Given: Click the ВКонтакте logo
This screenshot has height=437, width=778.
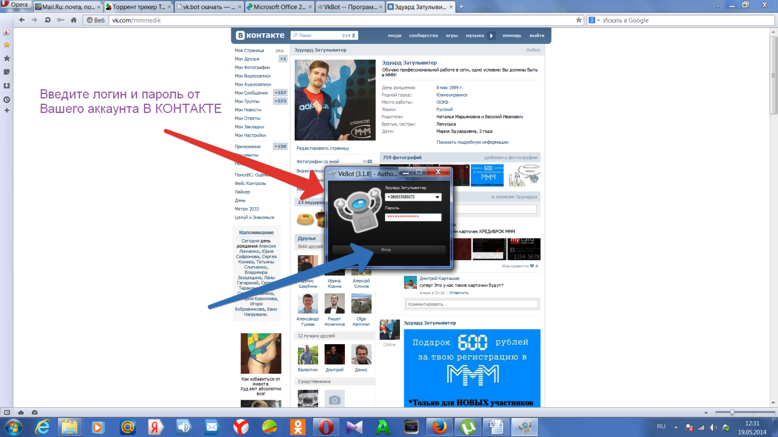Looking at the screenshot, I should [x=260, y=35].
